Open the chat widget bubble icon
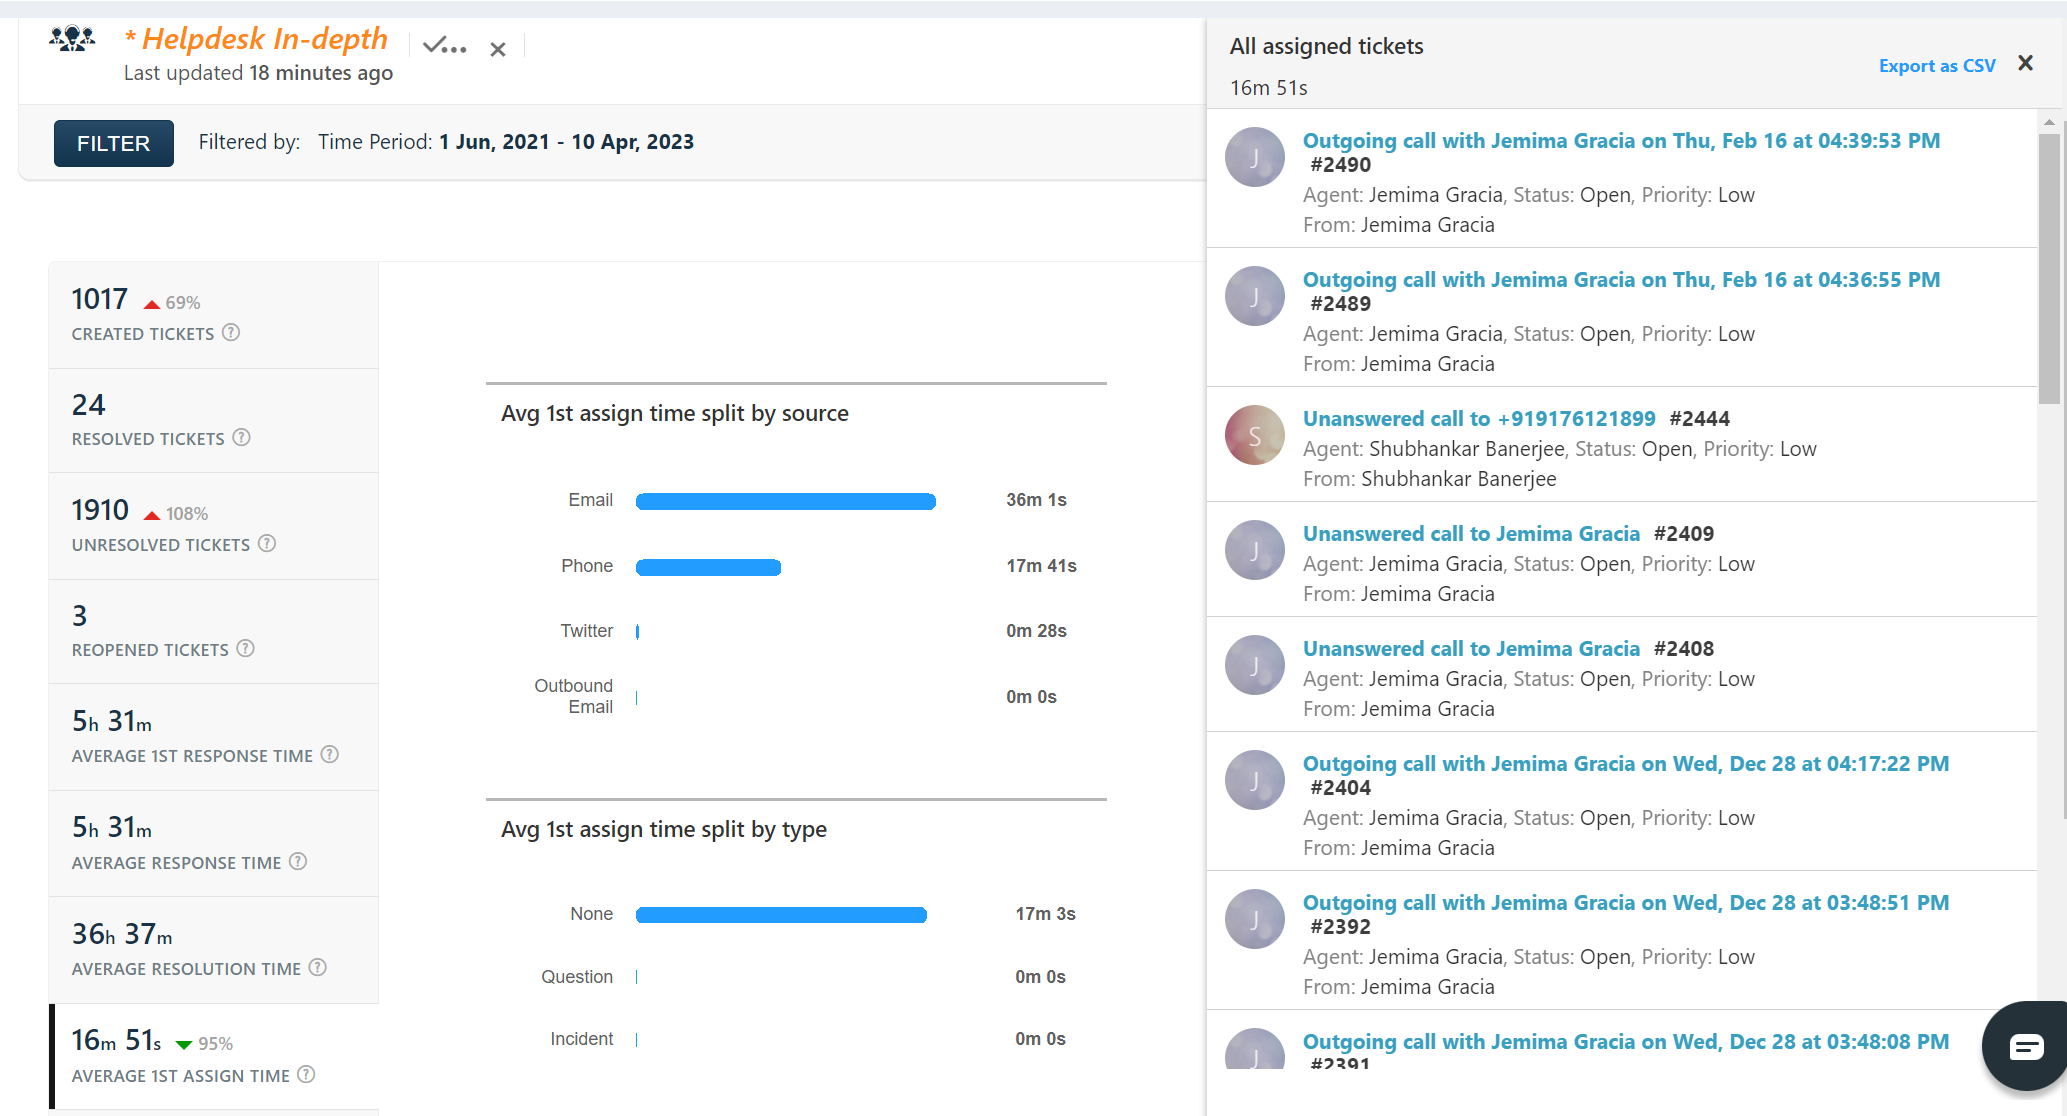The height and width of the screenshot is (1116, 2067). [x=2026, y=1047]
